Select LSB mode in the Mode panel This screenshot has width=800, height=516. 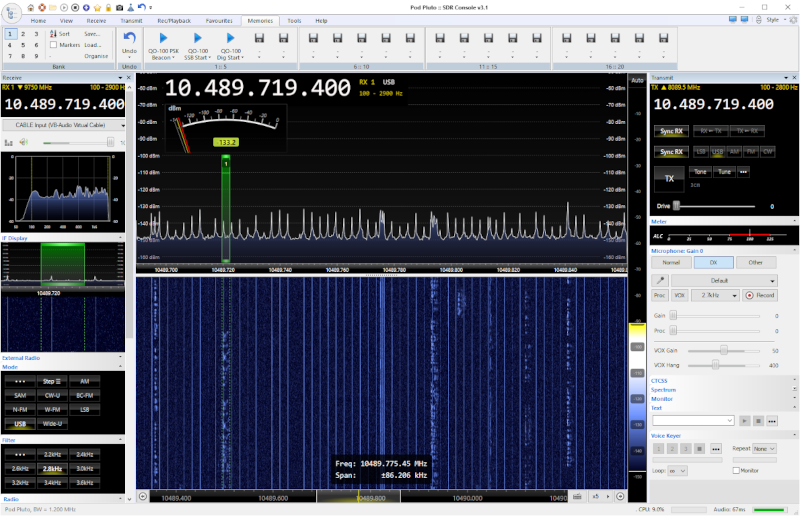click(x=85, y=410)
